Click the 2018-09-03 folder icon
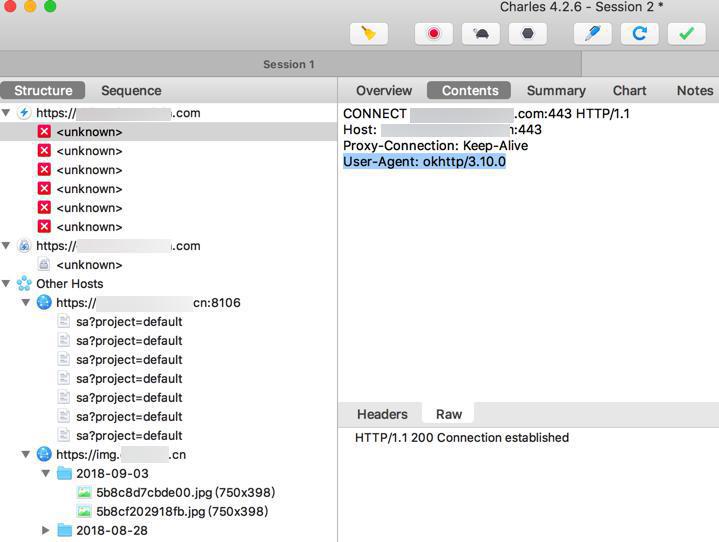 pyautogui.click(x=64, y=473)
